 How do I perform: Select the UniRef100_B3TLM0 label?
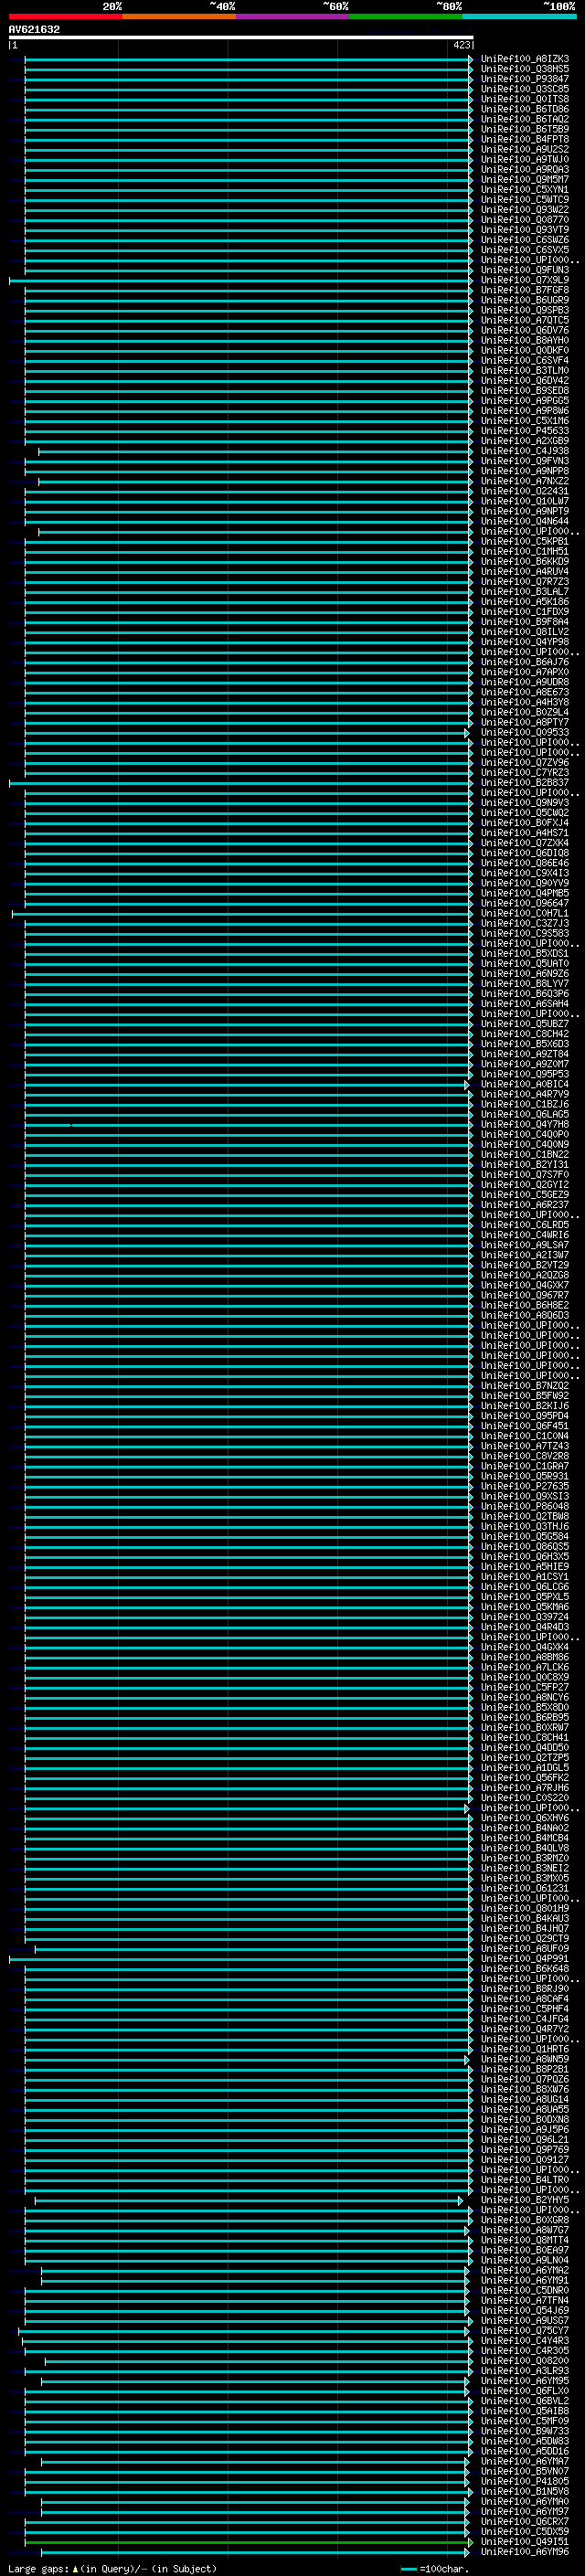coord(525,371)
